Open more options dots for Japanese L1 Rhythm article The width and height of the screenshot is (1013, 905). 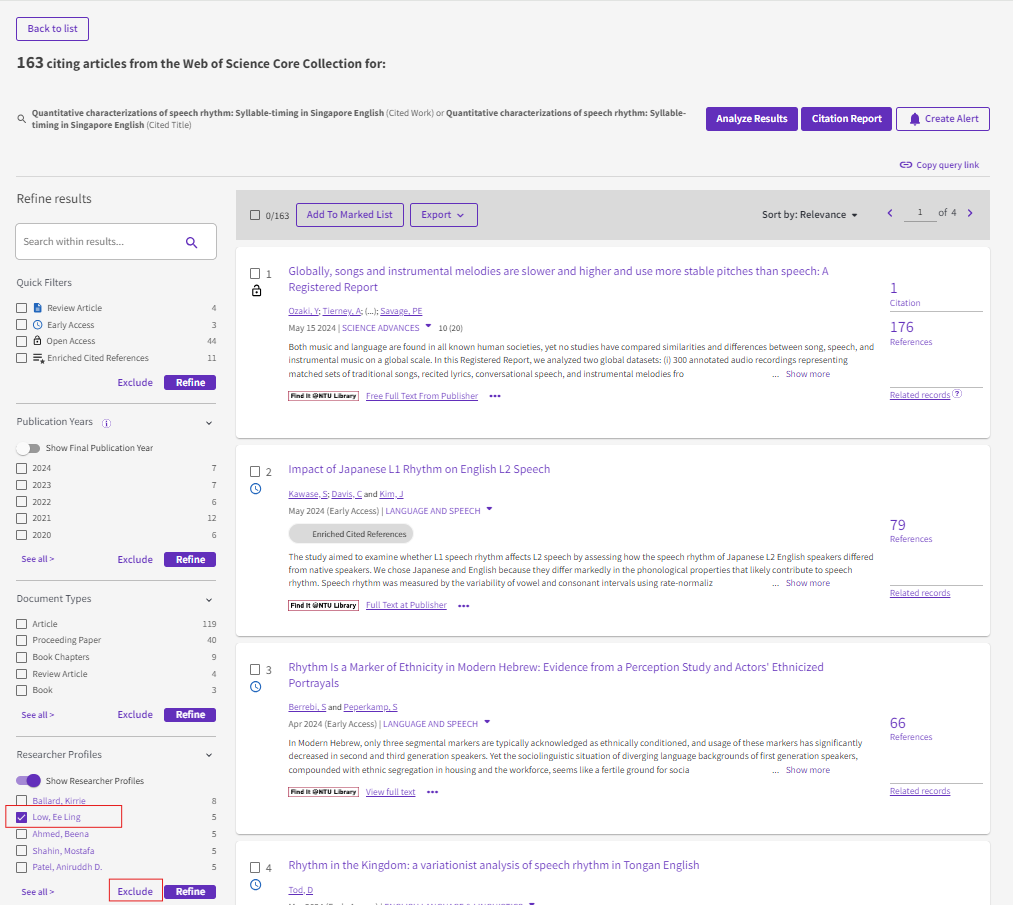[x=464, y=606]
